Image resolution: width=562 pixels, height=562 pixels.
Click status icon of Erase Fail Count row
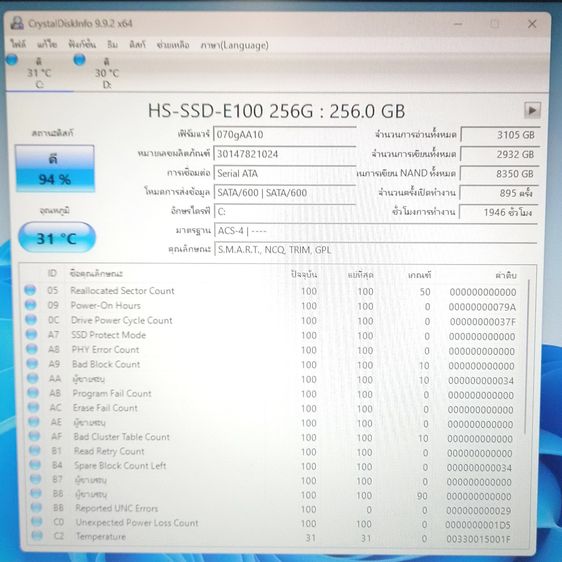33,407
